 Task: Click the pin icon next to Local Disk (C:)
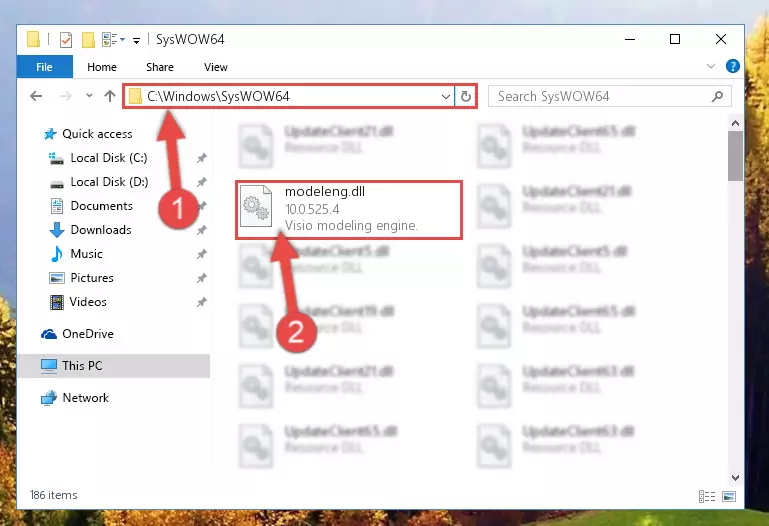pyautogui.click(x=202, y=158)
